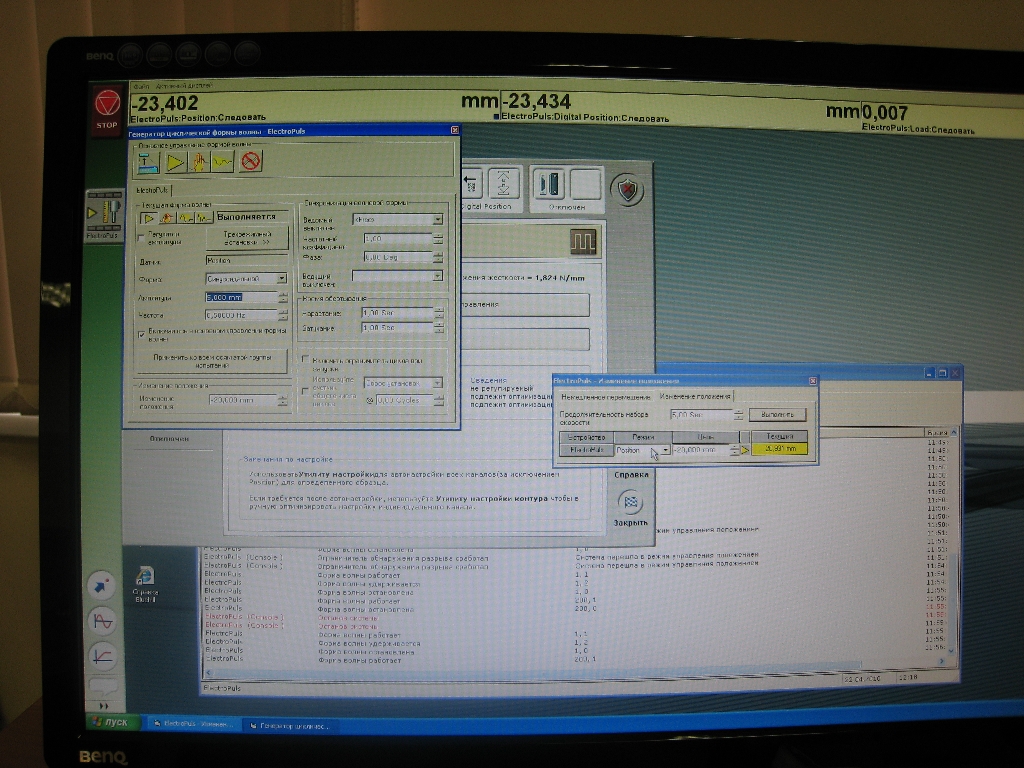Click the frequency Hz input field
1024x768 pixels.
click(242, 315)
